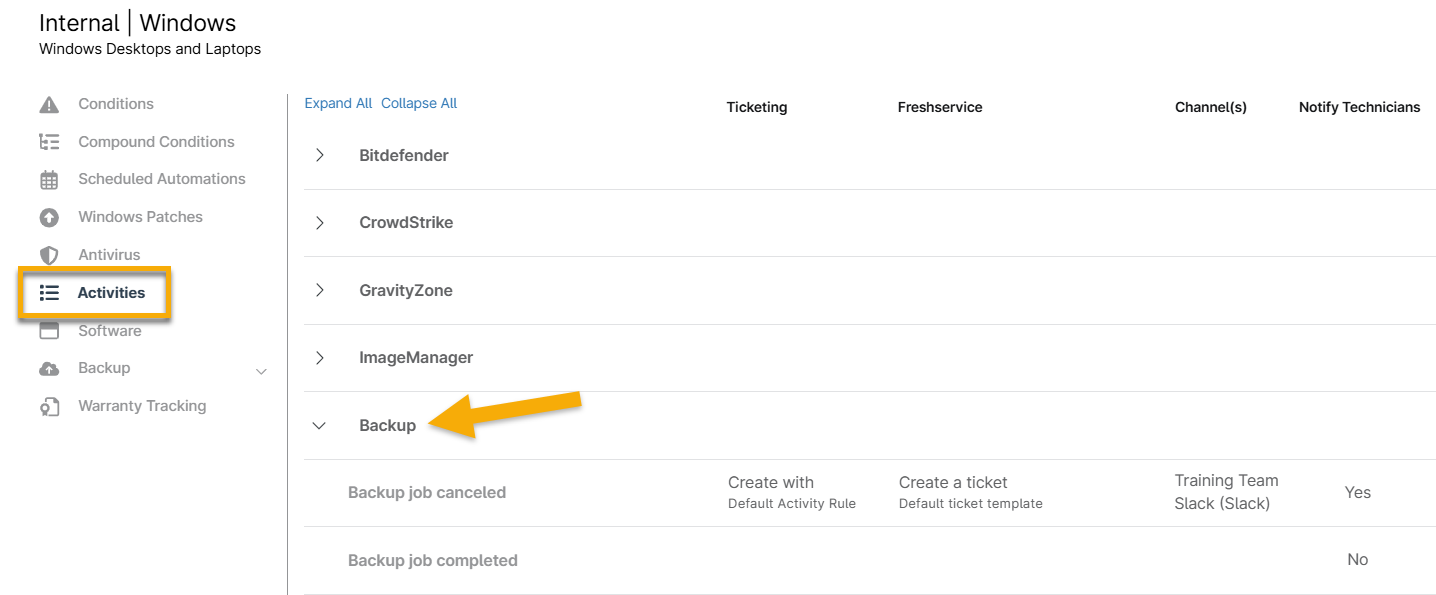Expand the ImageManager activity group

coord(320,358)
